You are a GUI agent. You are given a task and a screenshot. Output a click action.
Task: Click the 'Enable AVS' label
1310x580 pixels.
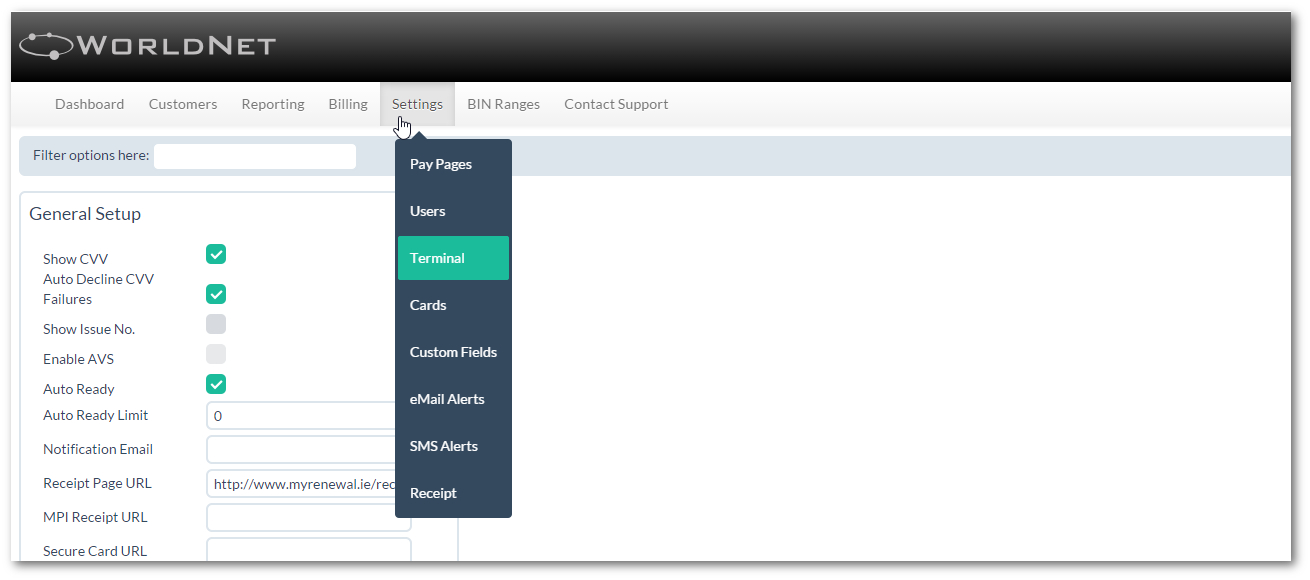(78, 359)
